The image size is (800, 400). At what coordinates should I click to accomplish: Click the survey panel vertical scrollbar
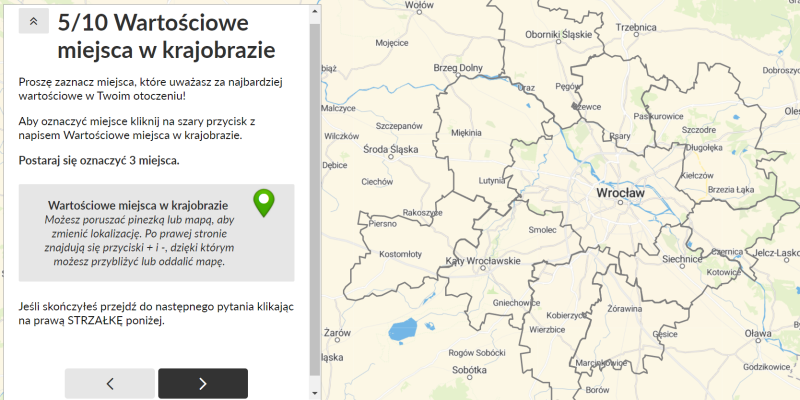pyautogui.click(x=315, y=200)
